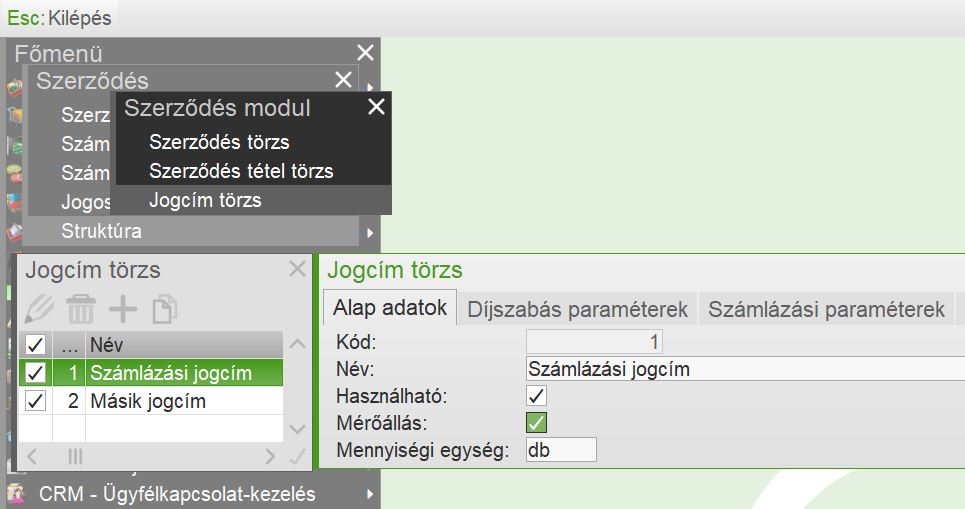Close the Szerződés modul submenu

pyautogui.click(x=376, y=106)
